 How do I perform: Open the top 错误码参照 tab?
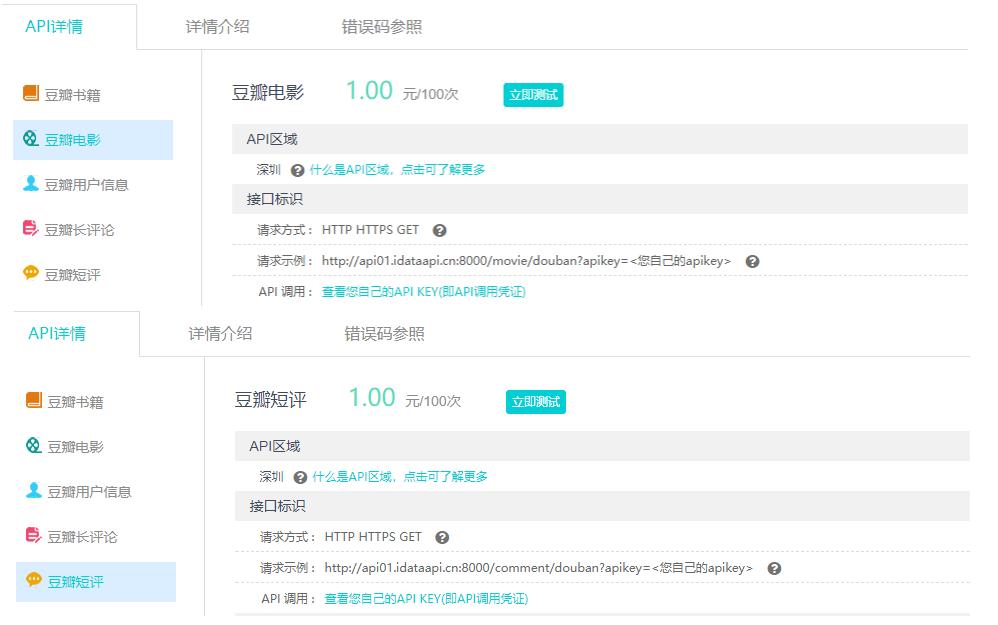381,27
